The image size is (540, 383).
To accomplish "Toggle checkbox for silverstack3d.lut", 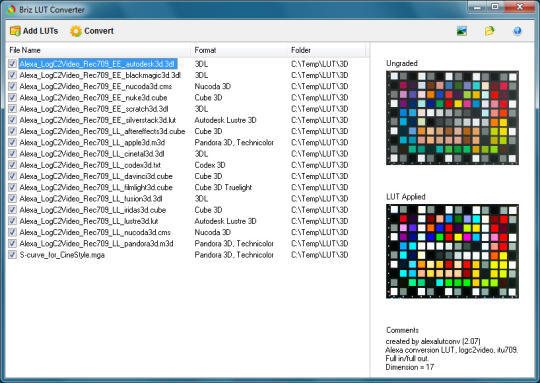I will (12, 120).
